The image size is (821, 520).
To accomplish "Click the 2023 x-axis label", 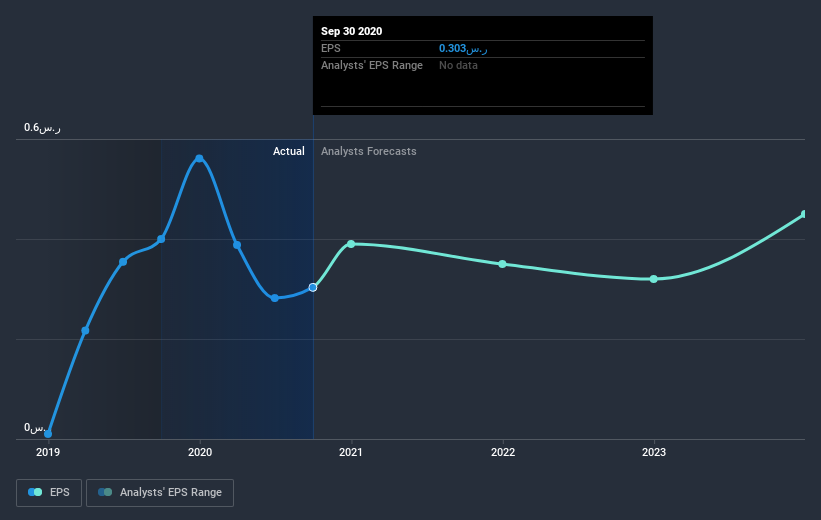I will tap(654, 452).
